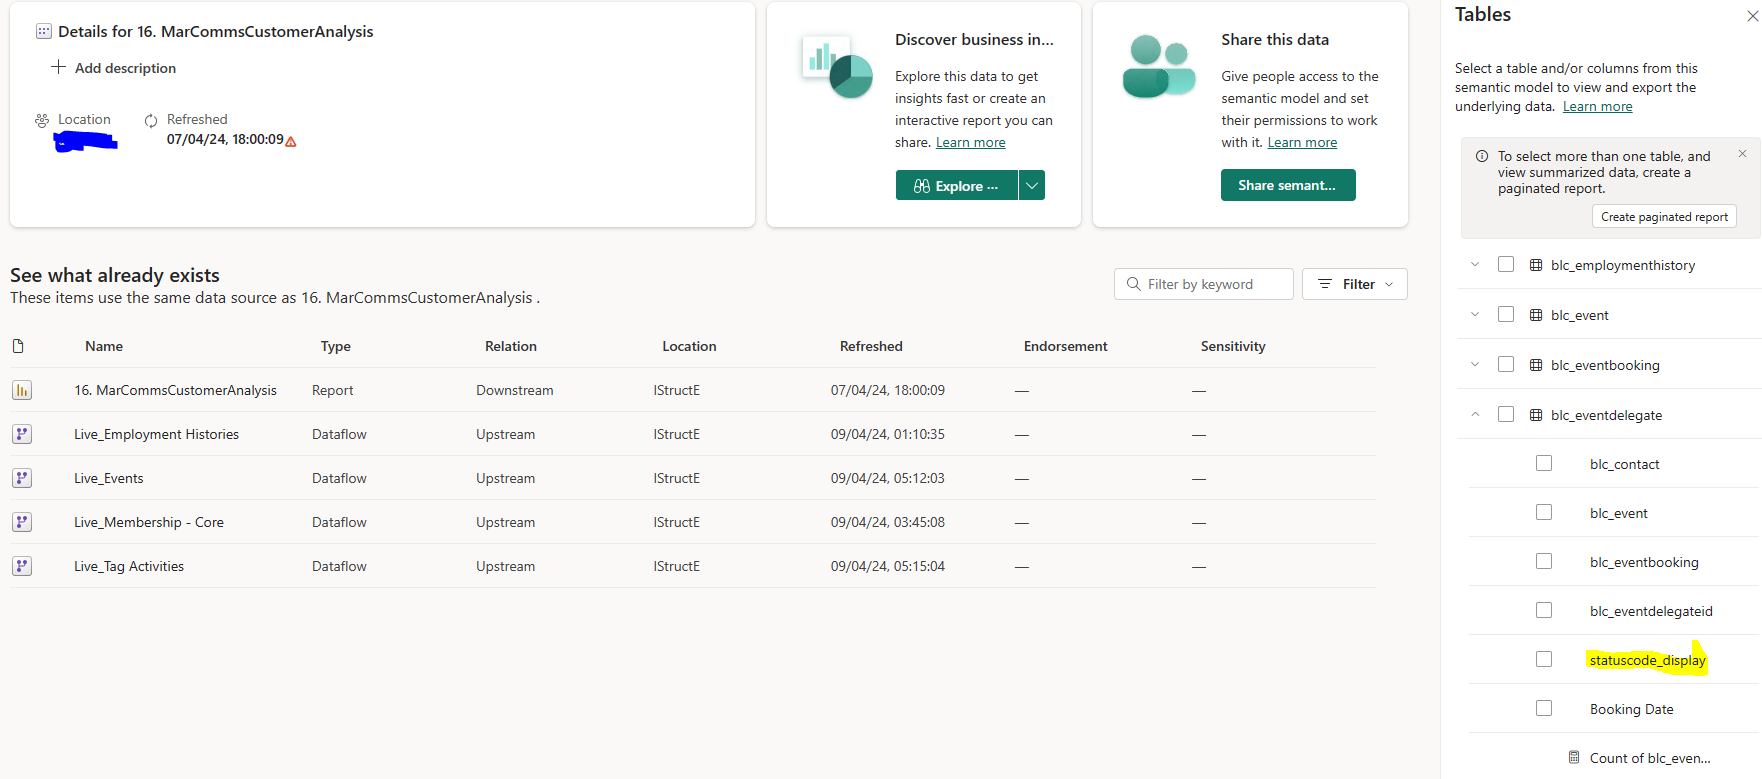
Task: Tick the nested blc_event column checkbox
Action: [1544, 512]
